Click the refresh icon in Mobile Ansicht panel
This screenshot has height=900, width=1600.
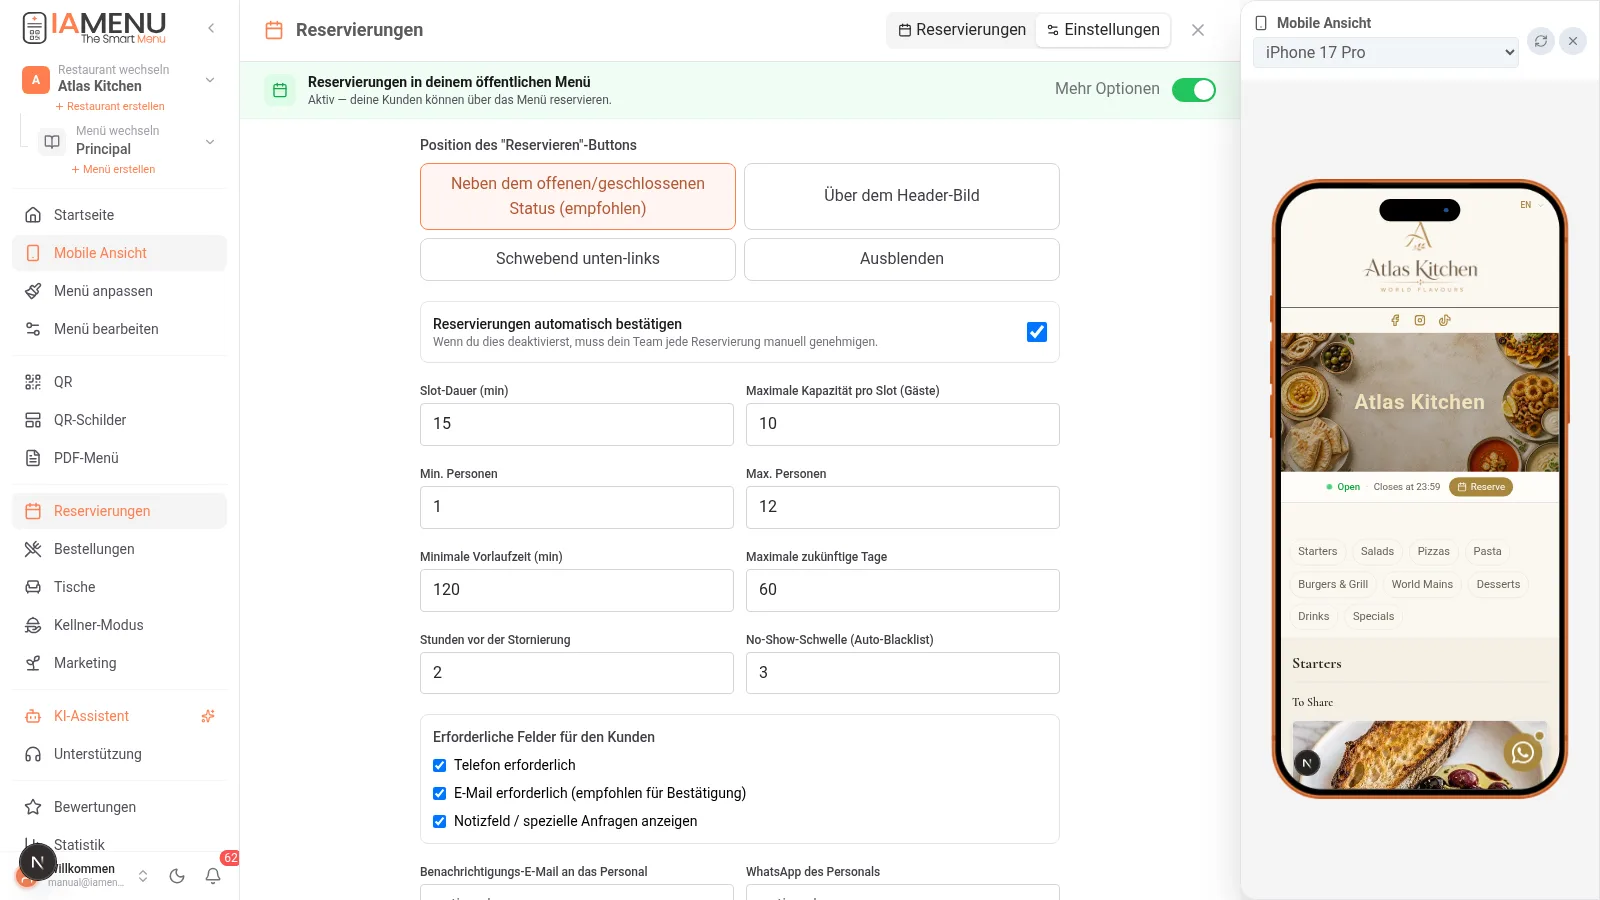[x=1541, y=41]
